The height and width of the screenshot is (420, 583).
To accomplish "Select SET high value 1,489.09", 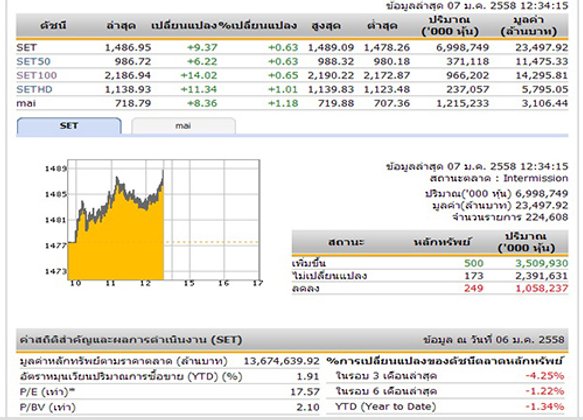I will pyautogui.click(x=331, y=48).
